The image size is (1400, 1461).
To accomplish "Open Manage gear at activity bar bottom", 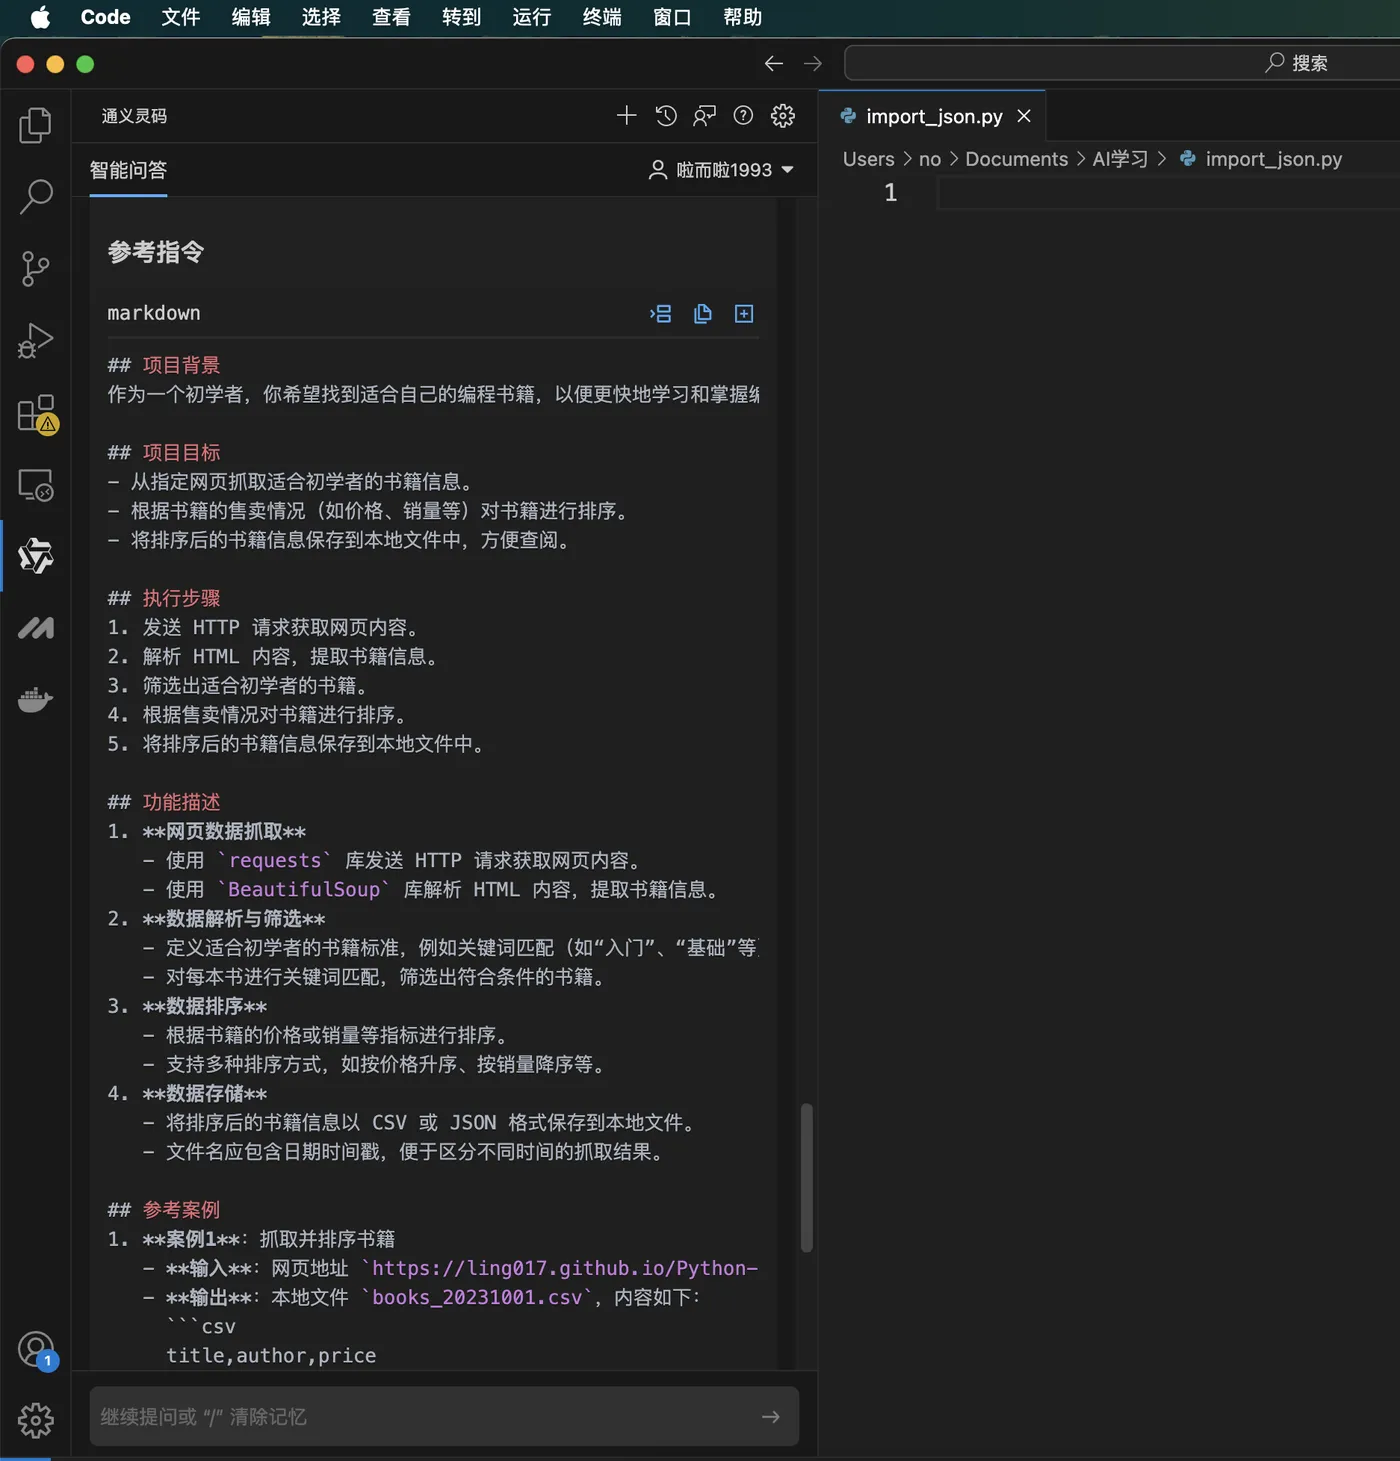I will pos(36,1420).
